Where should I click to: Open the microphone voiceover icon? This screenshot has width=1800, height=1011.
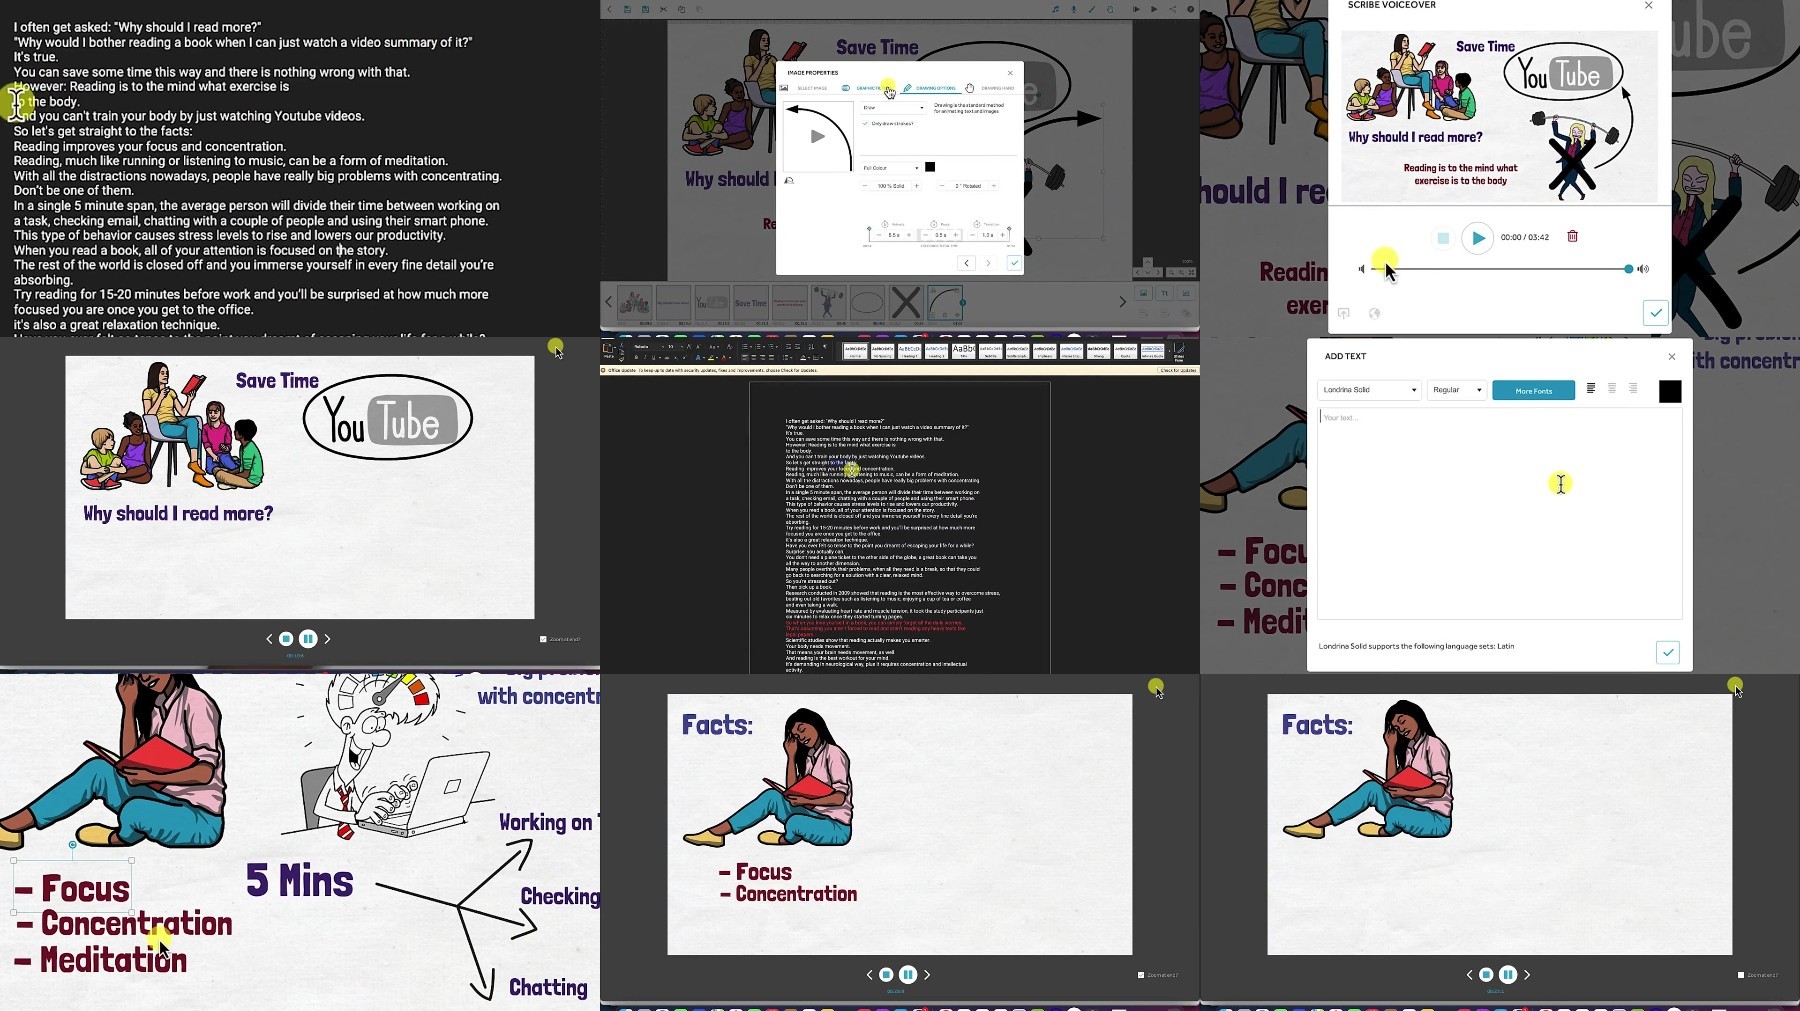point(1074,9)
